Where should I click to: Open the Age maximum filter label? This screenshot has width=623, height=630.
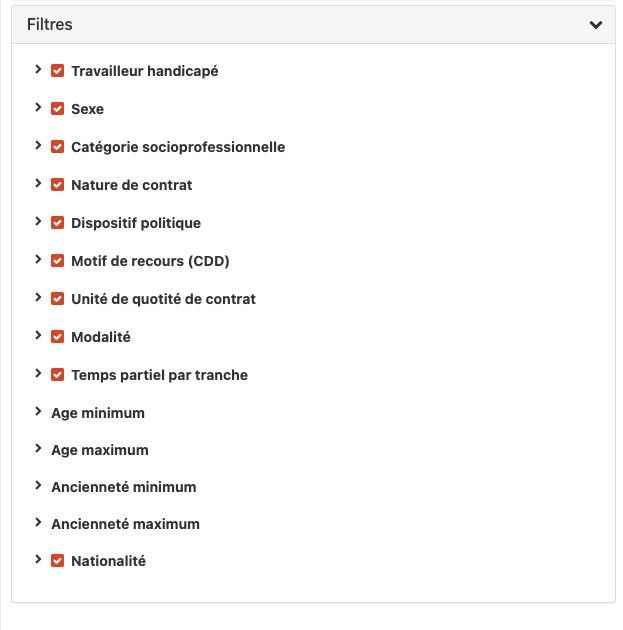point(100,450)
